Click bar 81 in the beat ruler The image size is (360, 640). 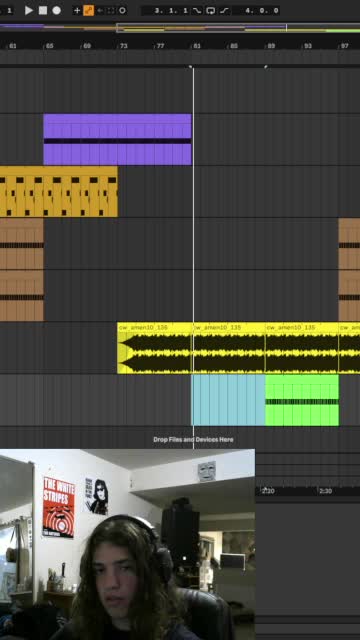pyautogui.click(x=197, y=46)
